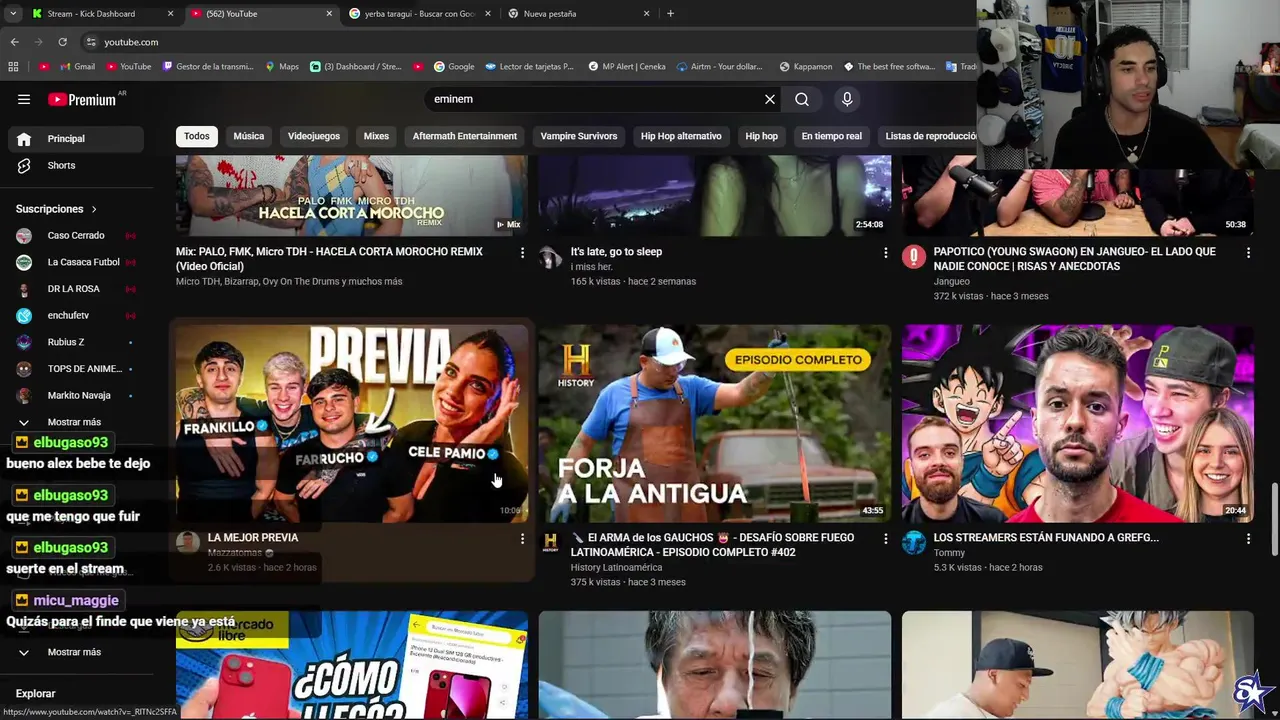The width and height of the screenshot is (1280, 720).
Task: Select 'Vampire Survivors' filter chip
Action: [x=579, y=136]
